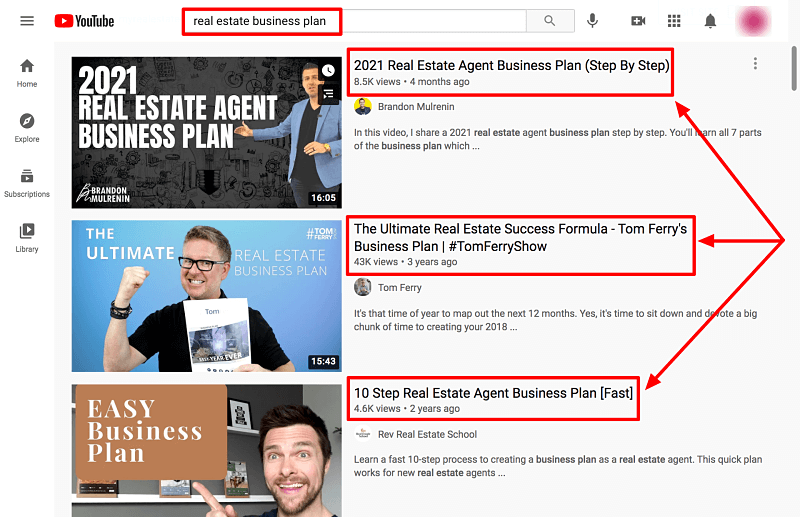Go to Home in the sidebar
The width and height of the screenshot is (800, 517).
coord(27,73)
